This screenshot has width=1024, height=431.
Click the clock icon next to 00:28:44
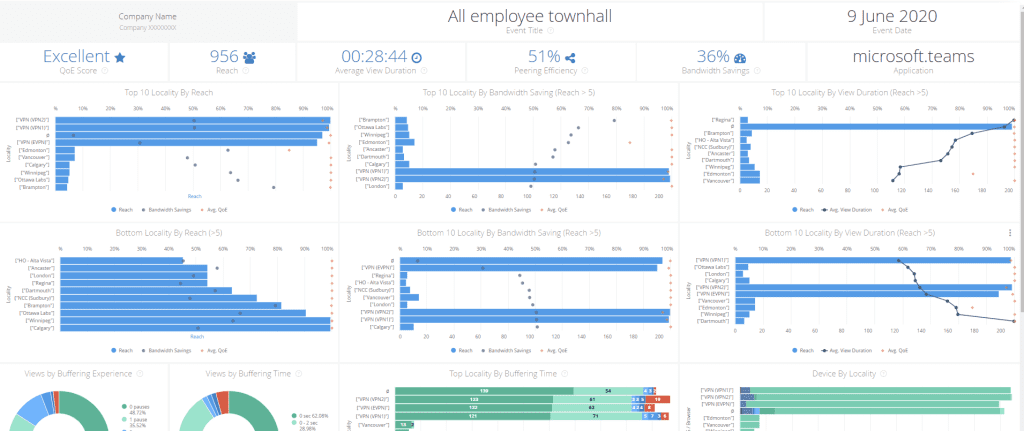[417, 58]
